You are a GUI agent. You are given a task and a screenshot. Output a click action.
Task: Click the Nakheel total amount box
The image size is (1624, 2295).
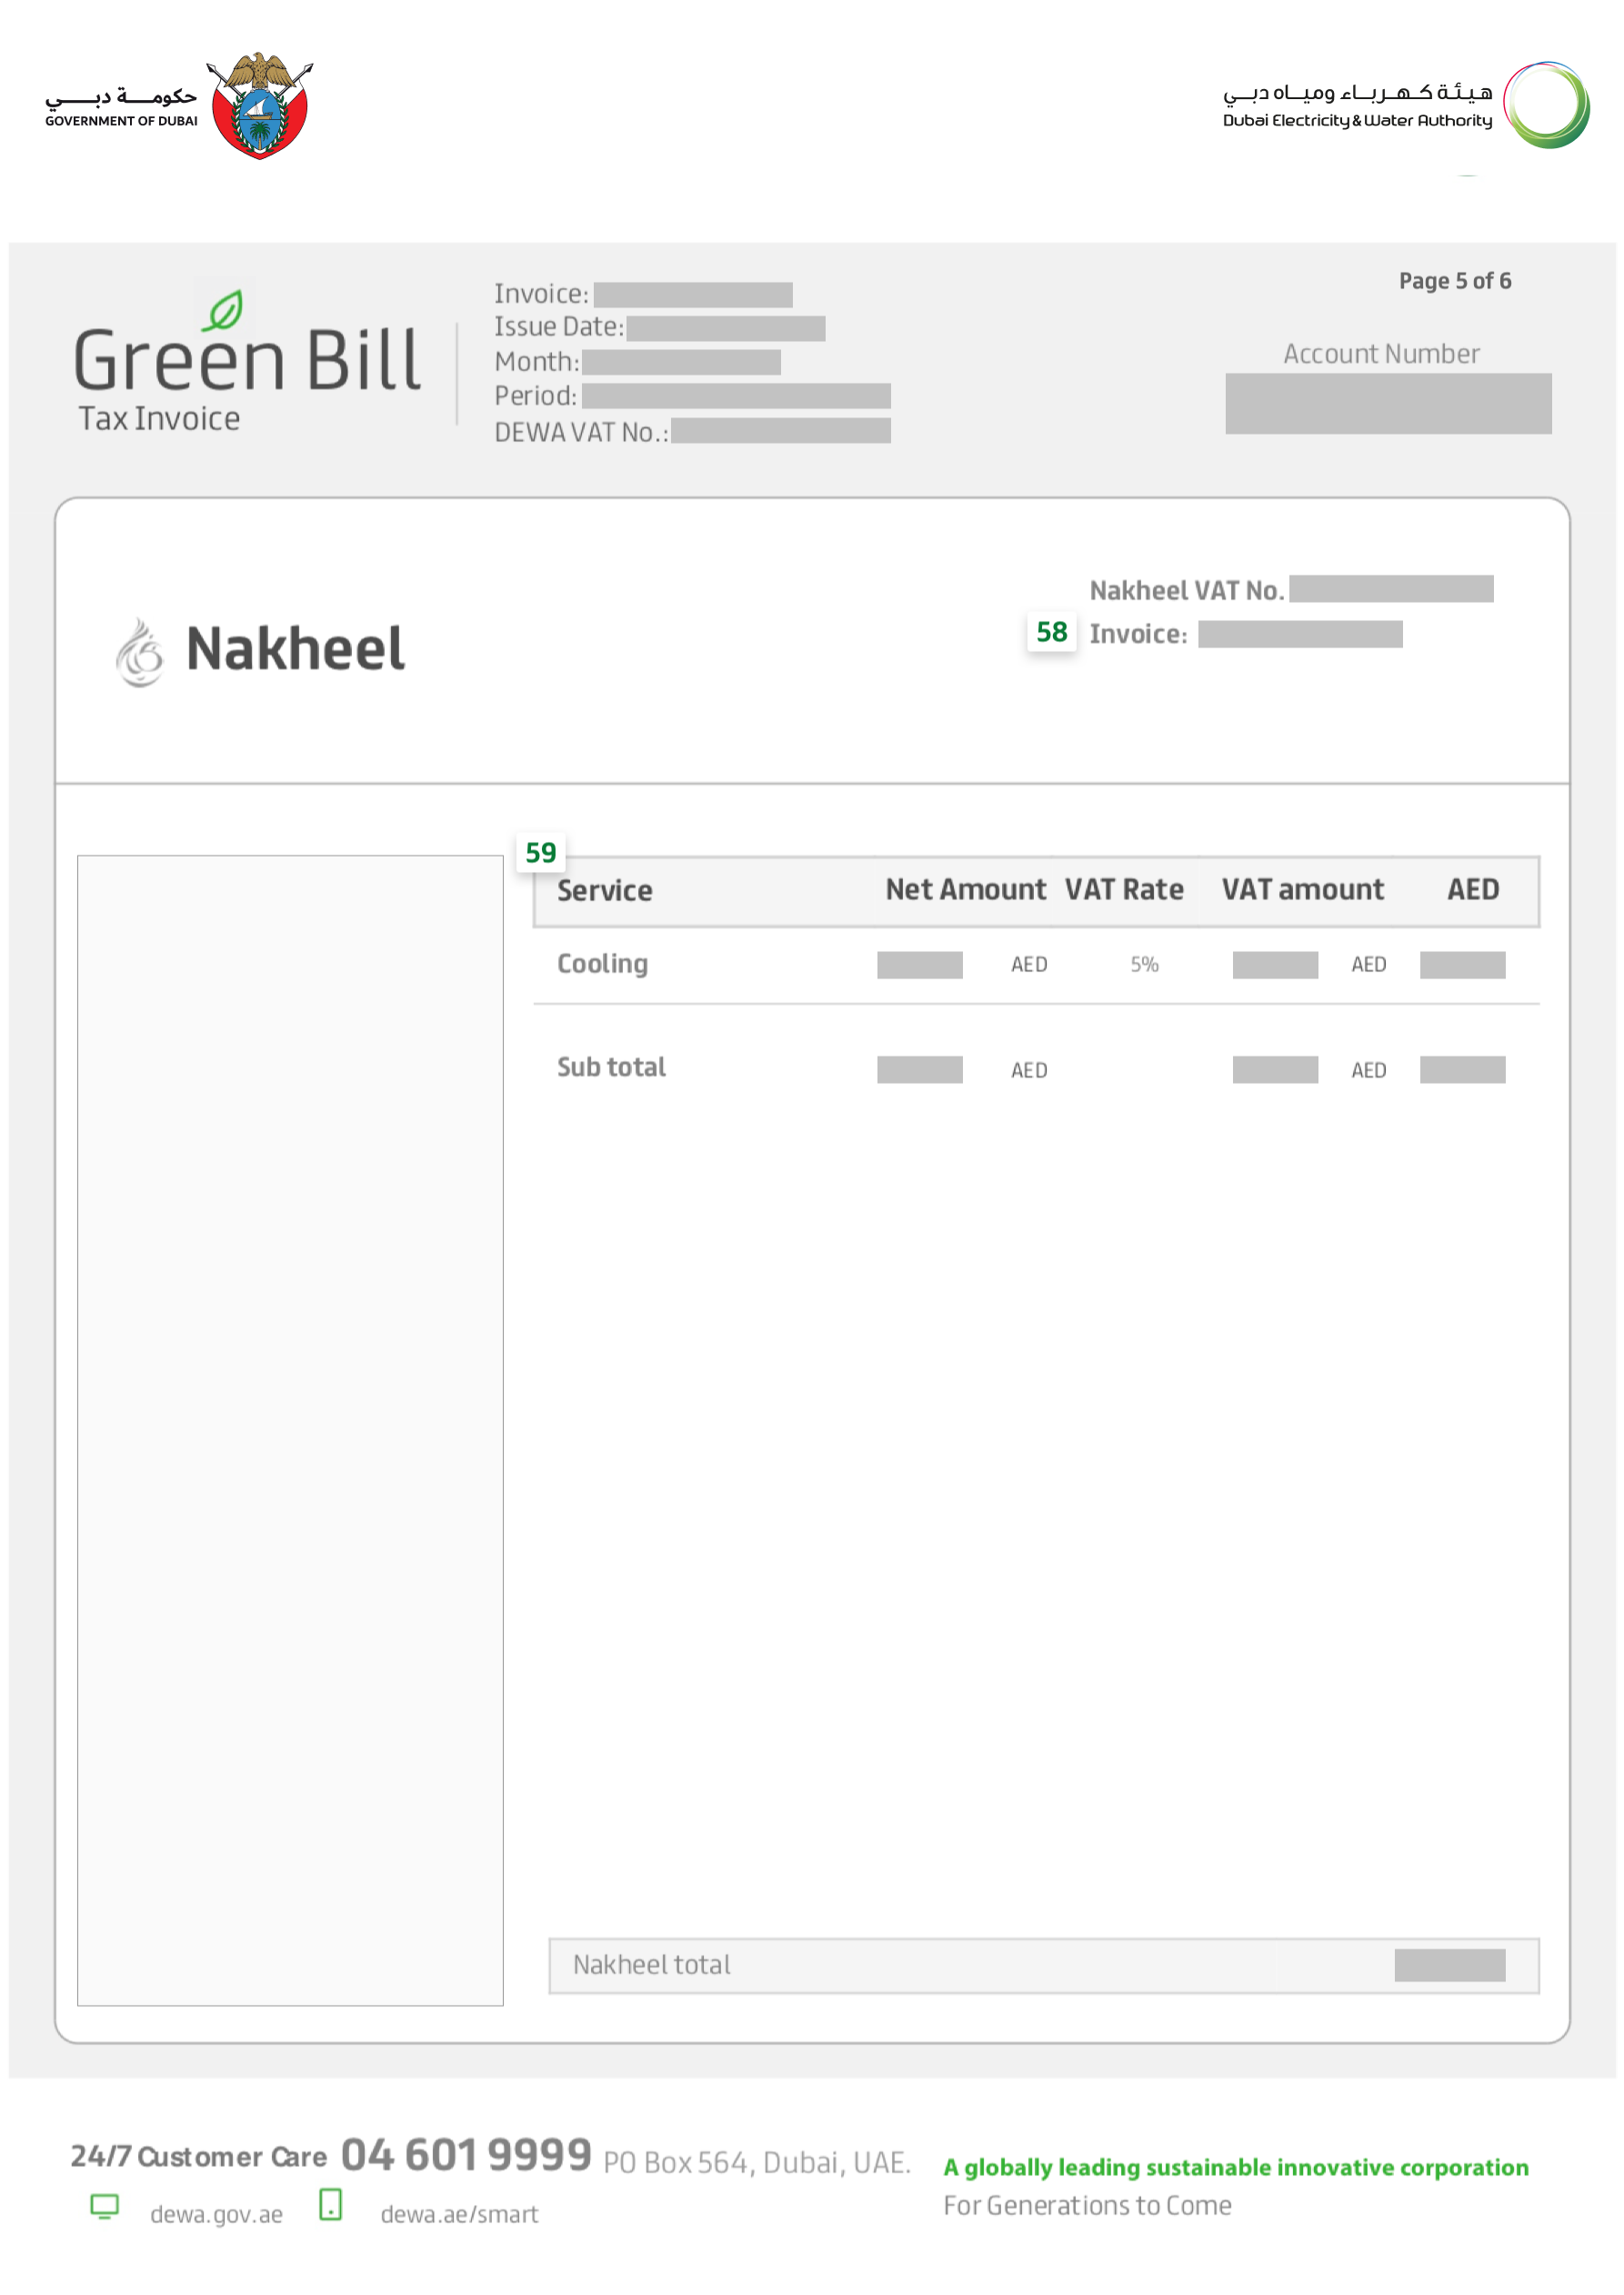coord(1449,1965)
